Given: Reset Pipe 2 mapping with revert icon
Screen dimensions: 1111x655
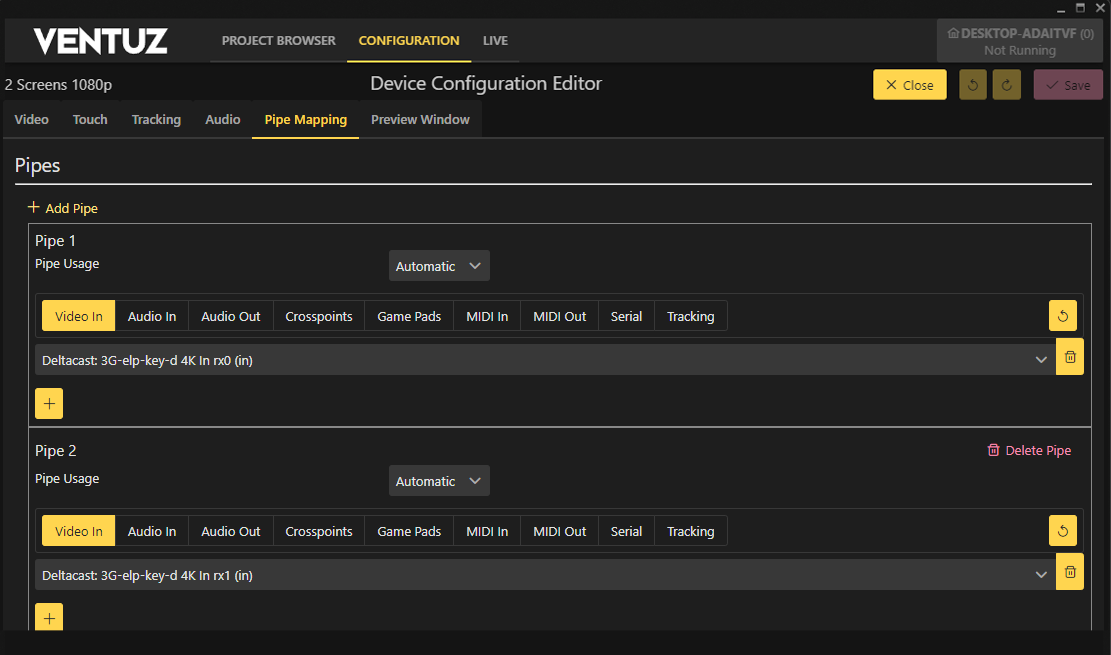Looking at the screenshot, I should (x=1062, y=531).
